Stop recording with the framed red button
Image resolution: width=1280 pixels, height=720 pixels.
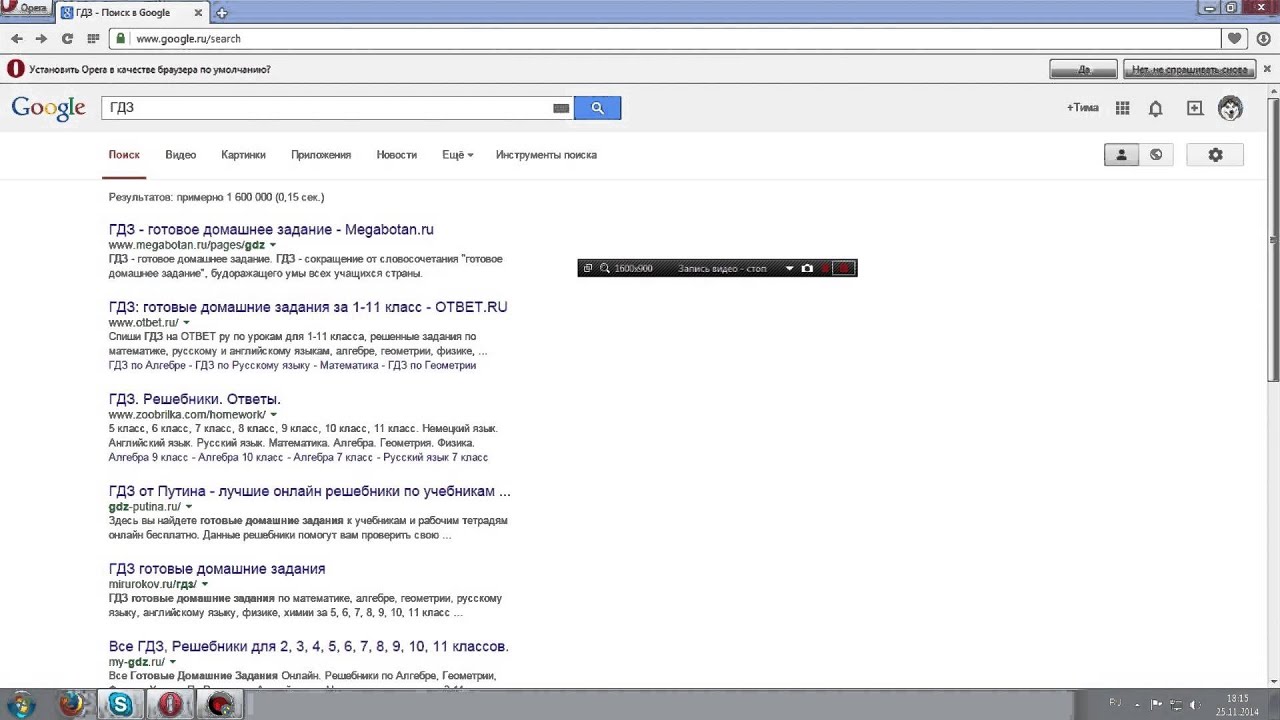[844, 268]
